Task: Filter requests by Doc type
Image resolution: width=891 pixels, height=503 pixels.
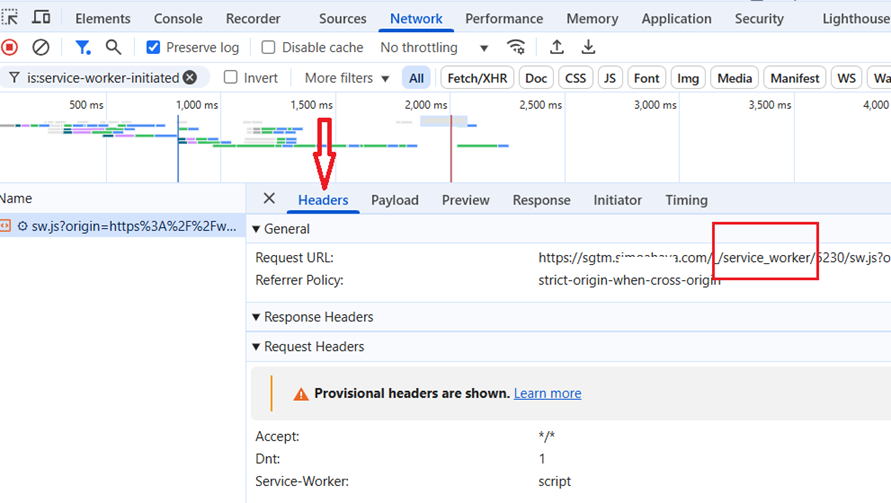Action: (x=536, y=78)
